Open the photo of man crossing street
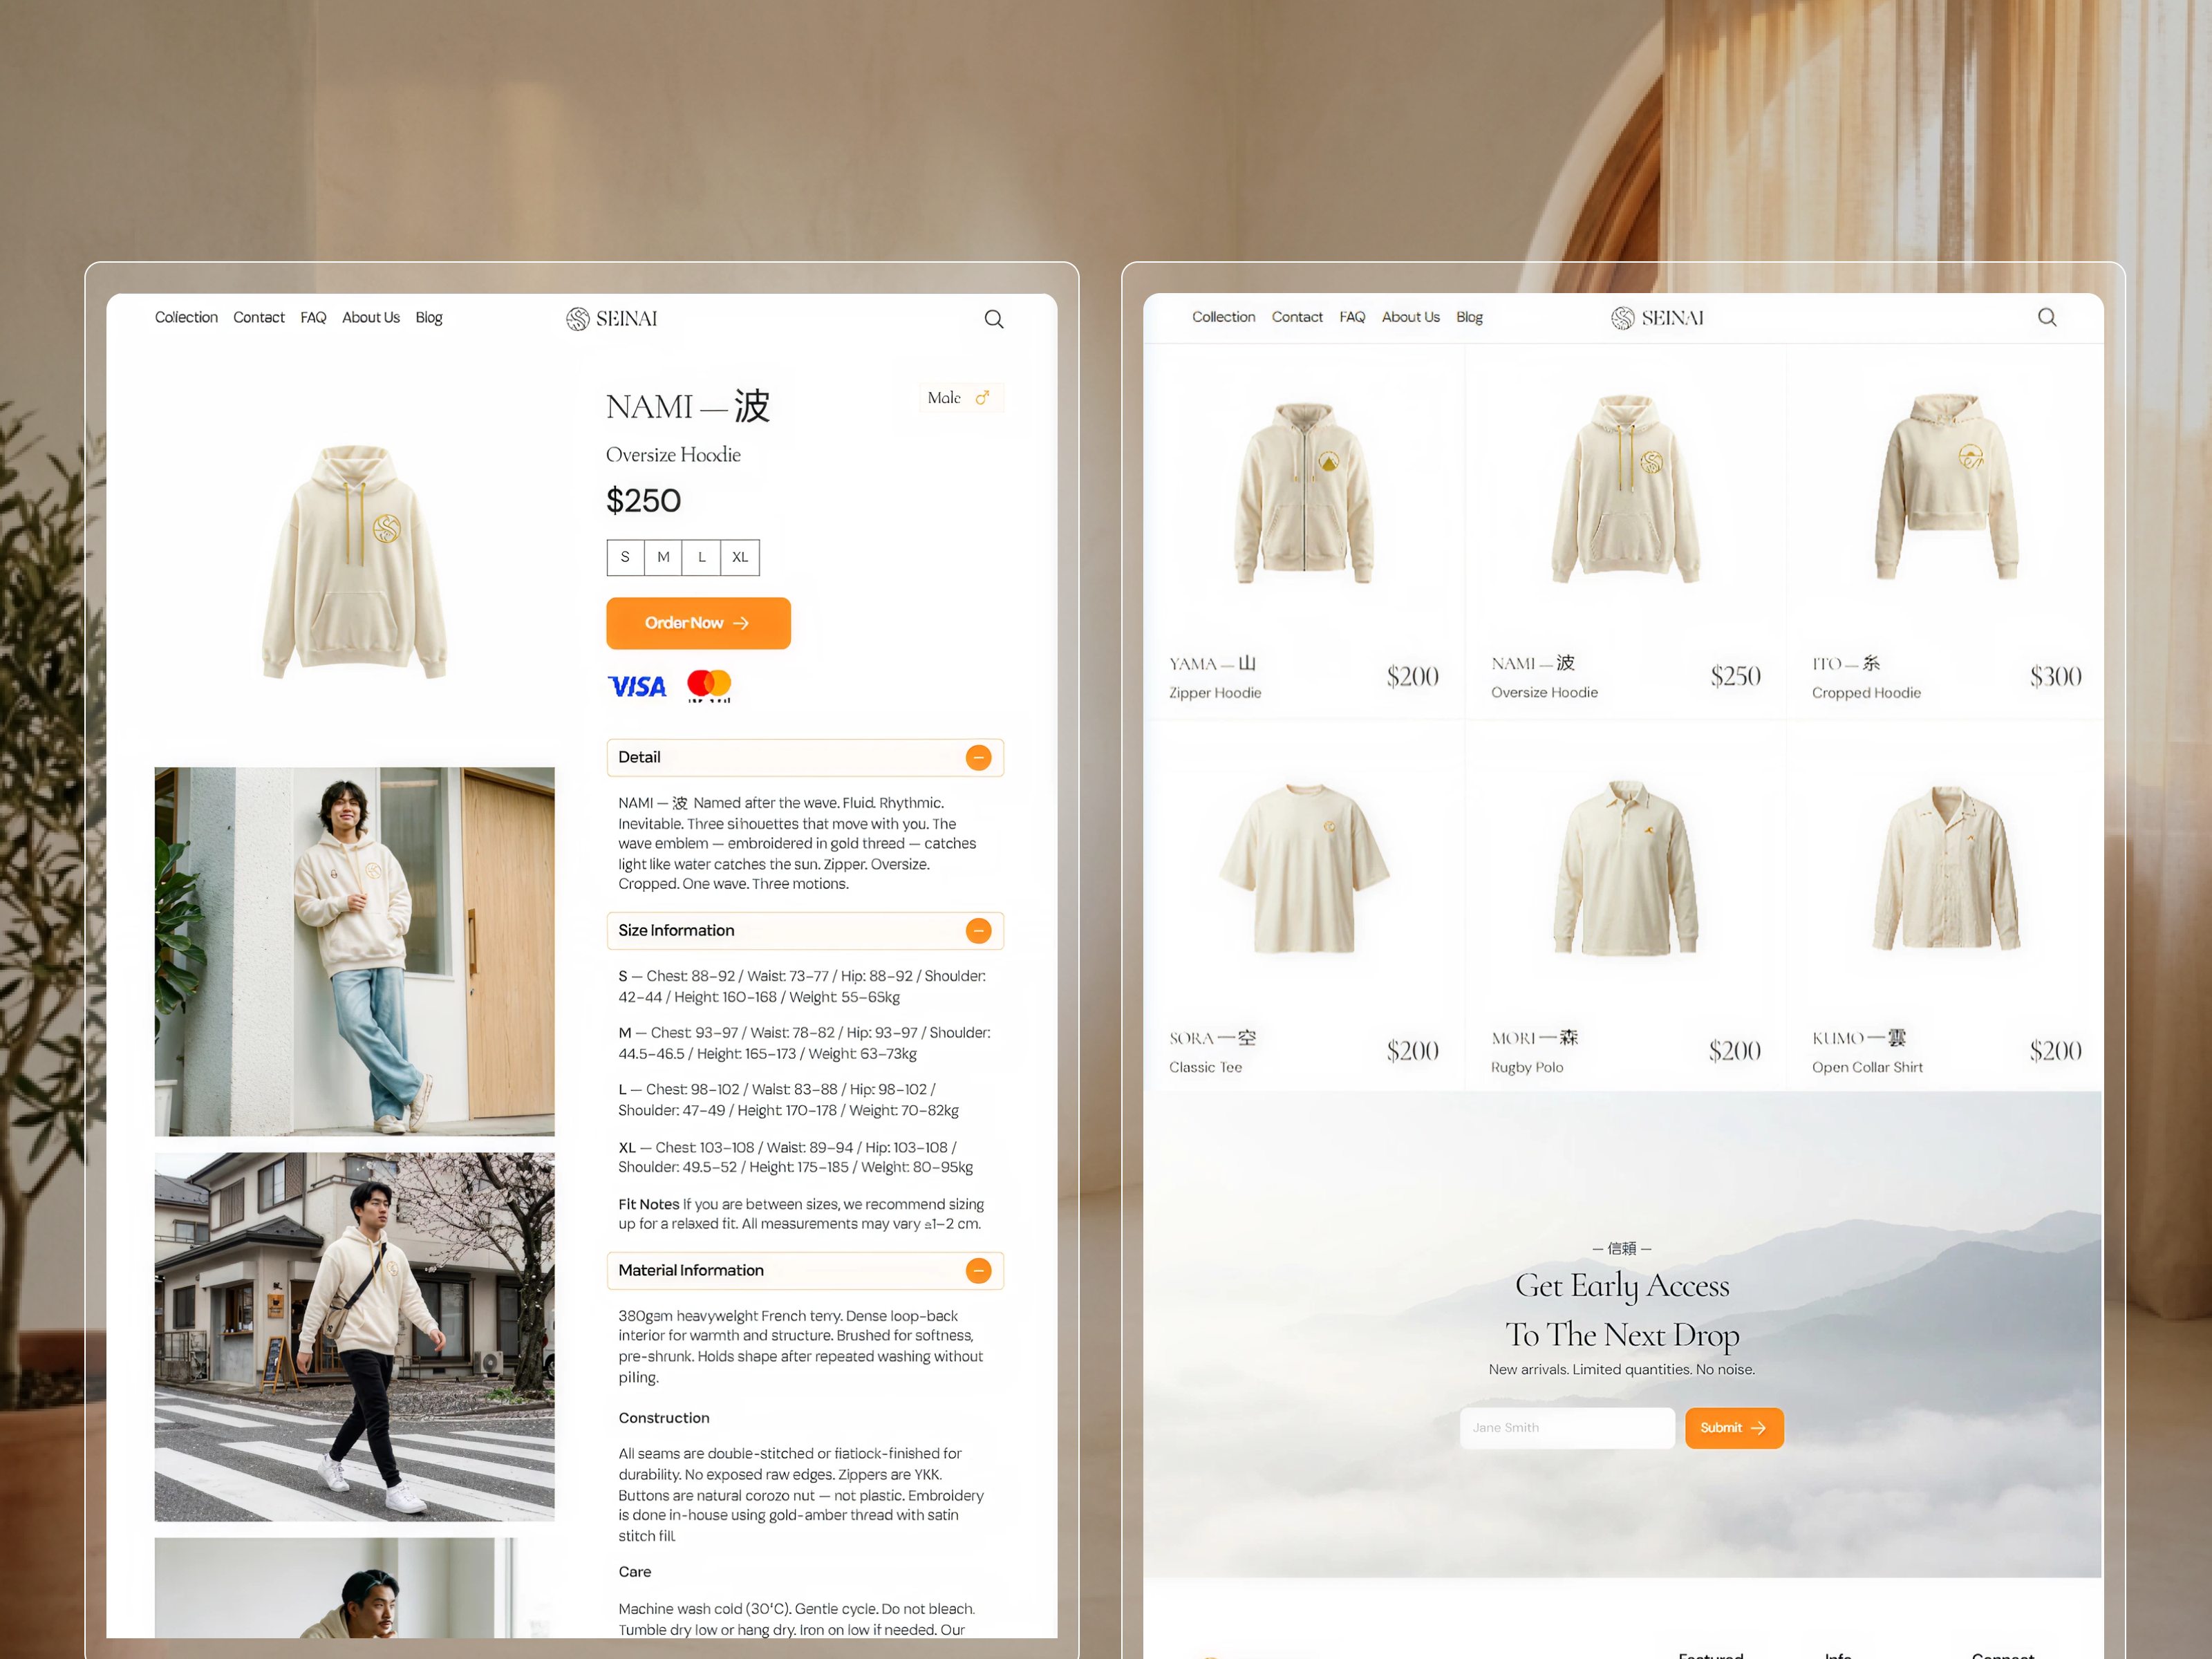The image size is (2212, 1659). tap(354, 1337)
